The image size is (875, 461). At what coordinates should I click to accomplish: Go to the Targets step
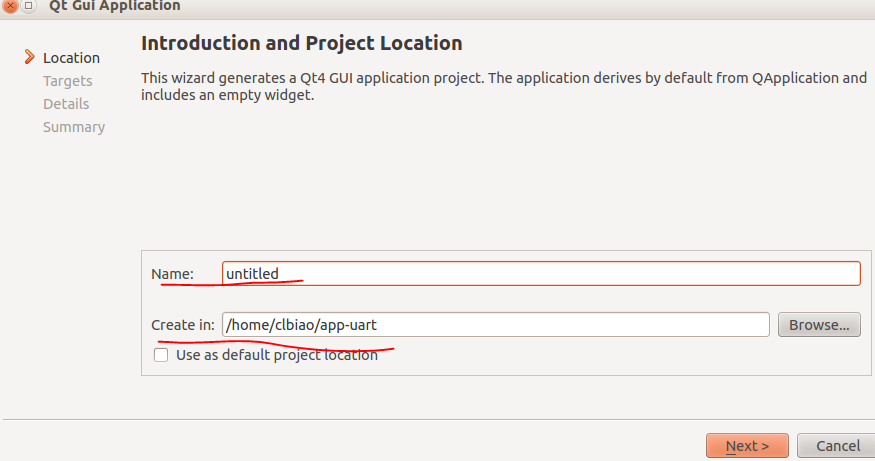[x=68, y=81]
